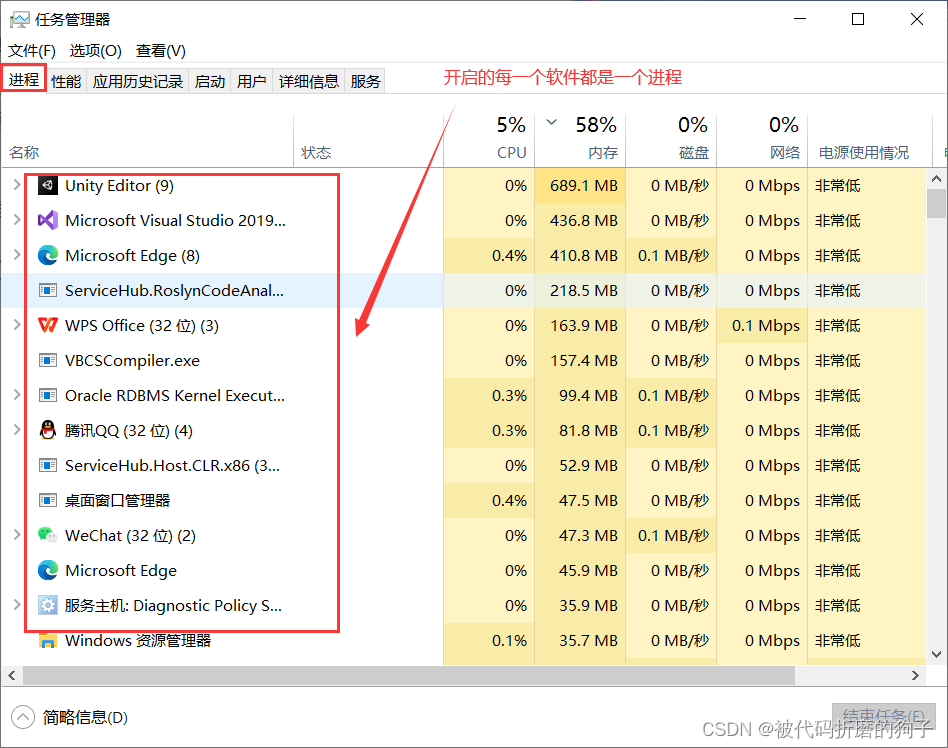Image resolution: width=948 pixels, height=748 pixels.
Task: Expand the WeChat (32 位) group
Action: [x=17, y=535]
